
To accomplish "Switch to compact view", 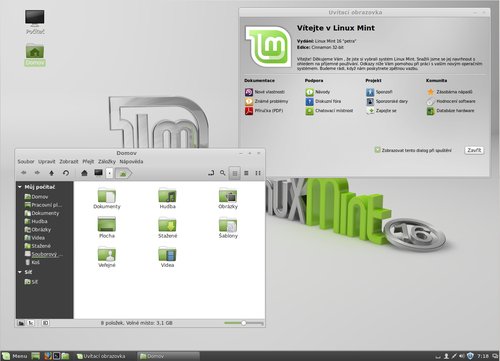I will coord(258,173).
